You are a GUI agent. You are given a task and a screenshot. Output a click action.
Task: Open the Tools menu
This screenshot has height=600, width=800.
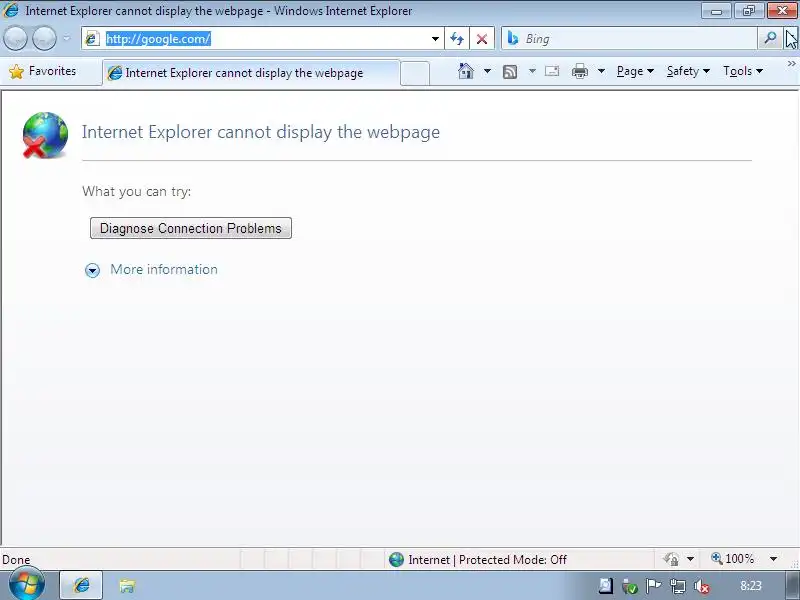tap(743, 71)
